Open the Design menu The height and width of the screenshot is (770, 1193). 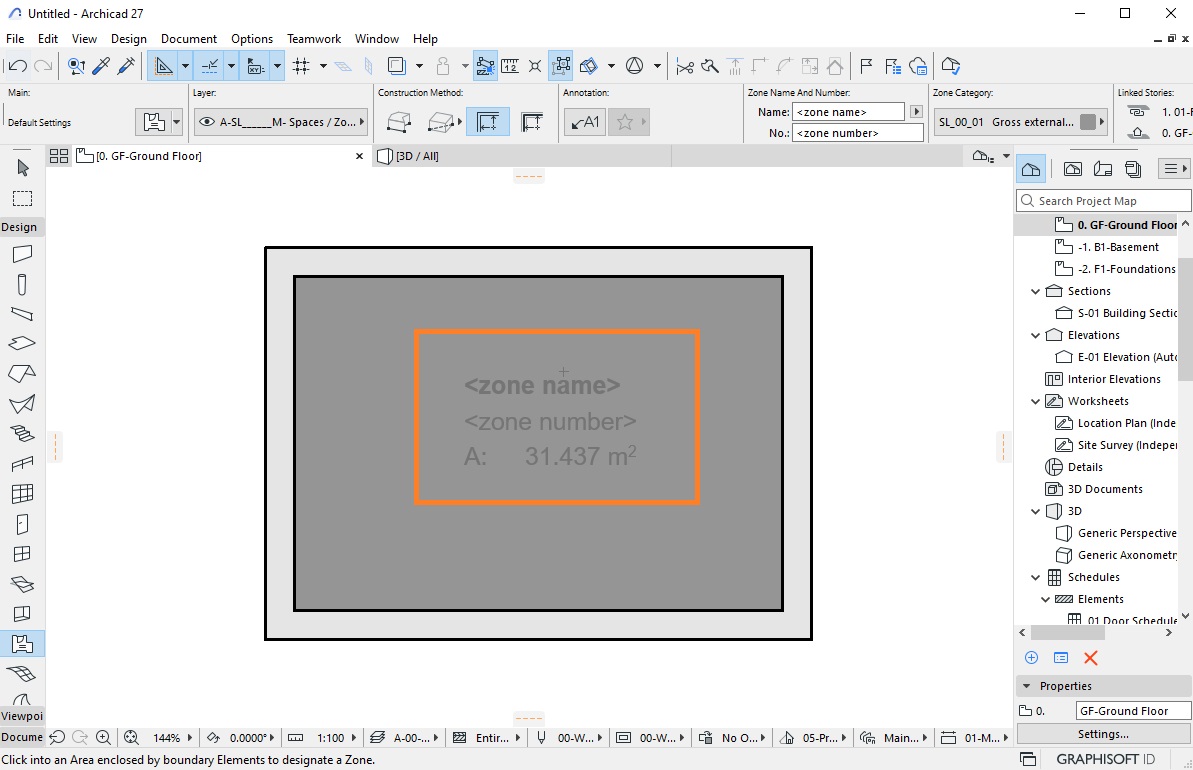point(129,39)
